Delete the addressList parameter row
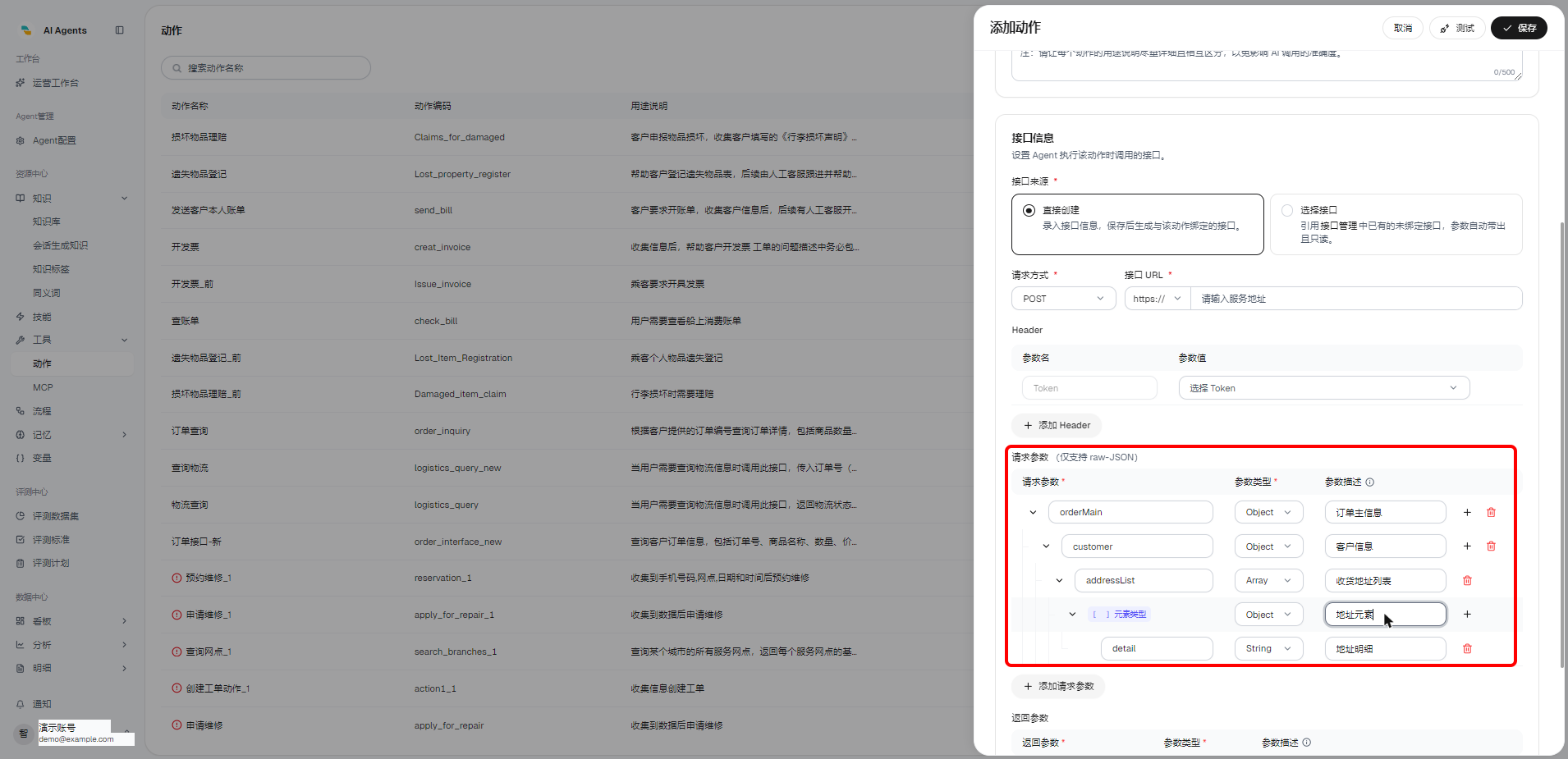 pyautogui.click(x=1467, y=580)
